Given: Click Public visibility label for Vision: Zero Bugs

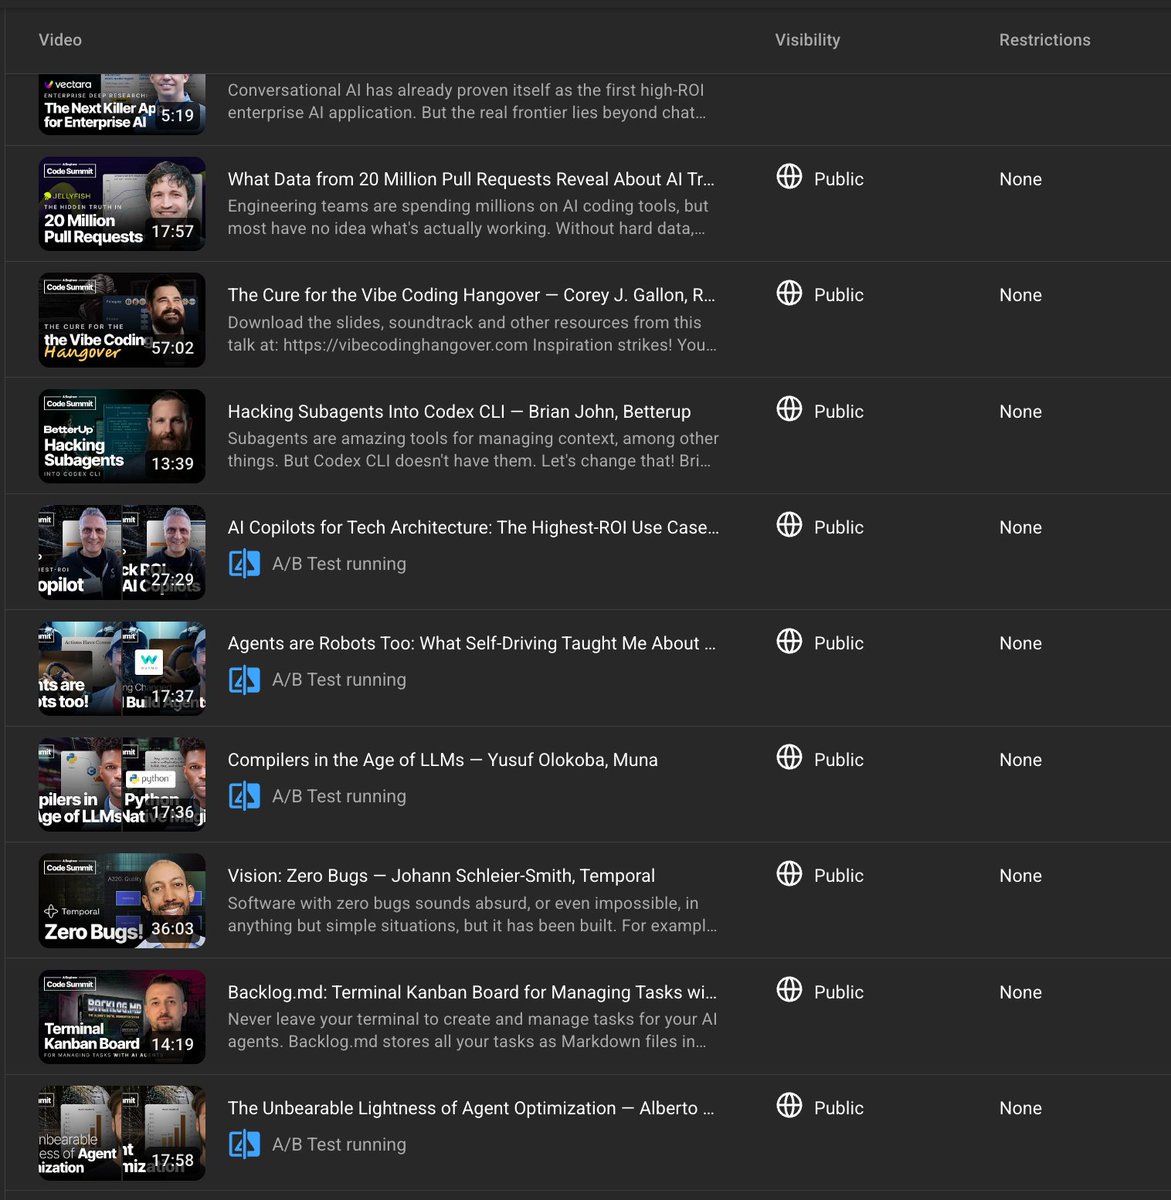Looking at the screenshot, I should [x=839, y=876].
